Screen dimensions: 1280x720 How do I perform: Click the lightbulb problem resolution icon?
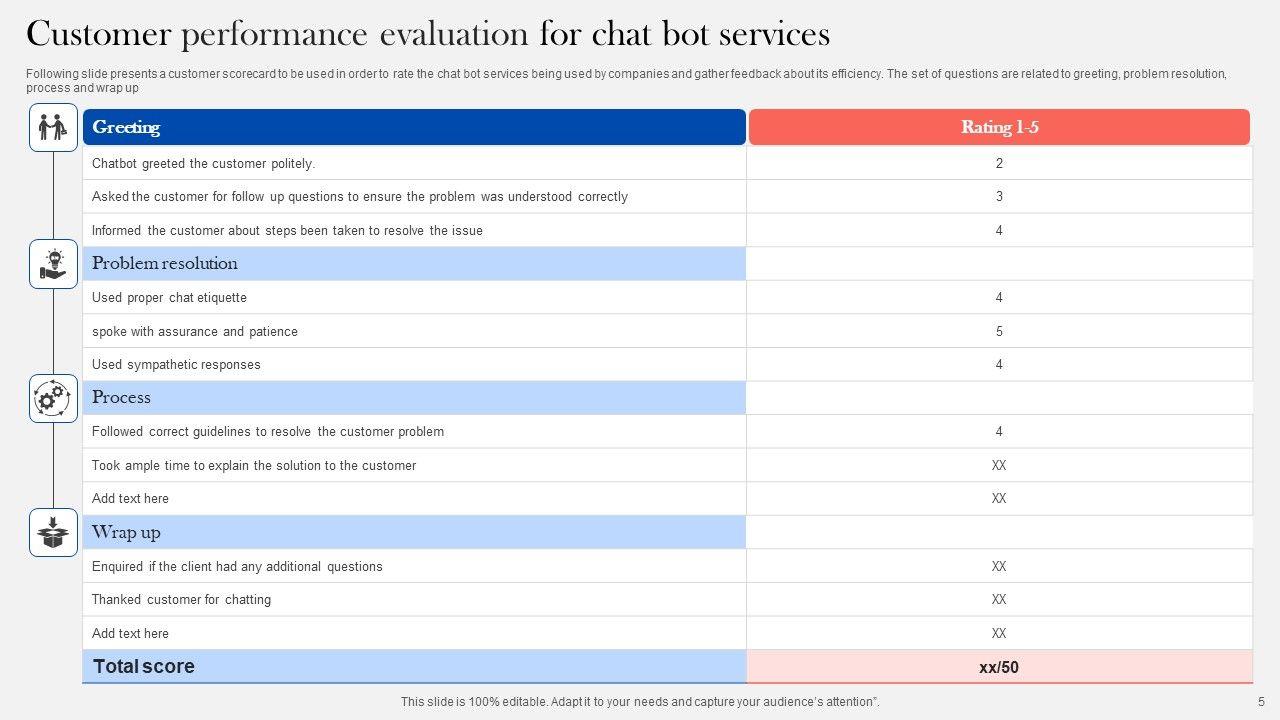(53, 264)
